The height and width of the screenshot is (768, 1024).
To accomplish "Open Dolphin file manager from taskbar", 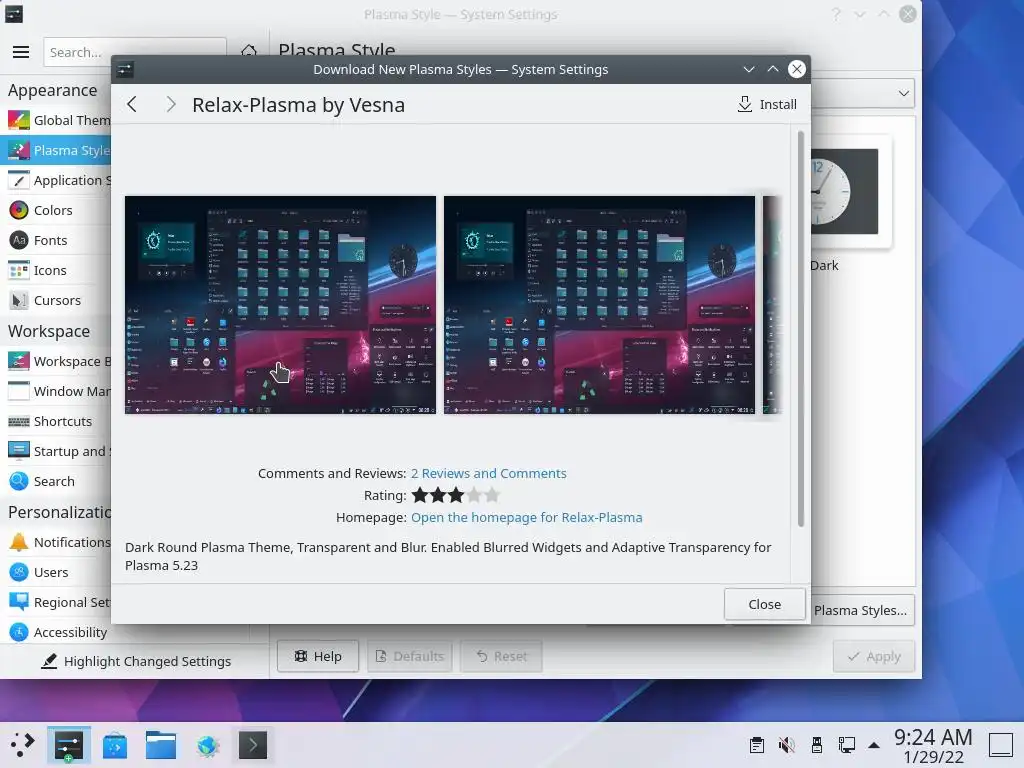I will [161, 745].
